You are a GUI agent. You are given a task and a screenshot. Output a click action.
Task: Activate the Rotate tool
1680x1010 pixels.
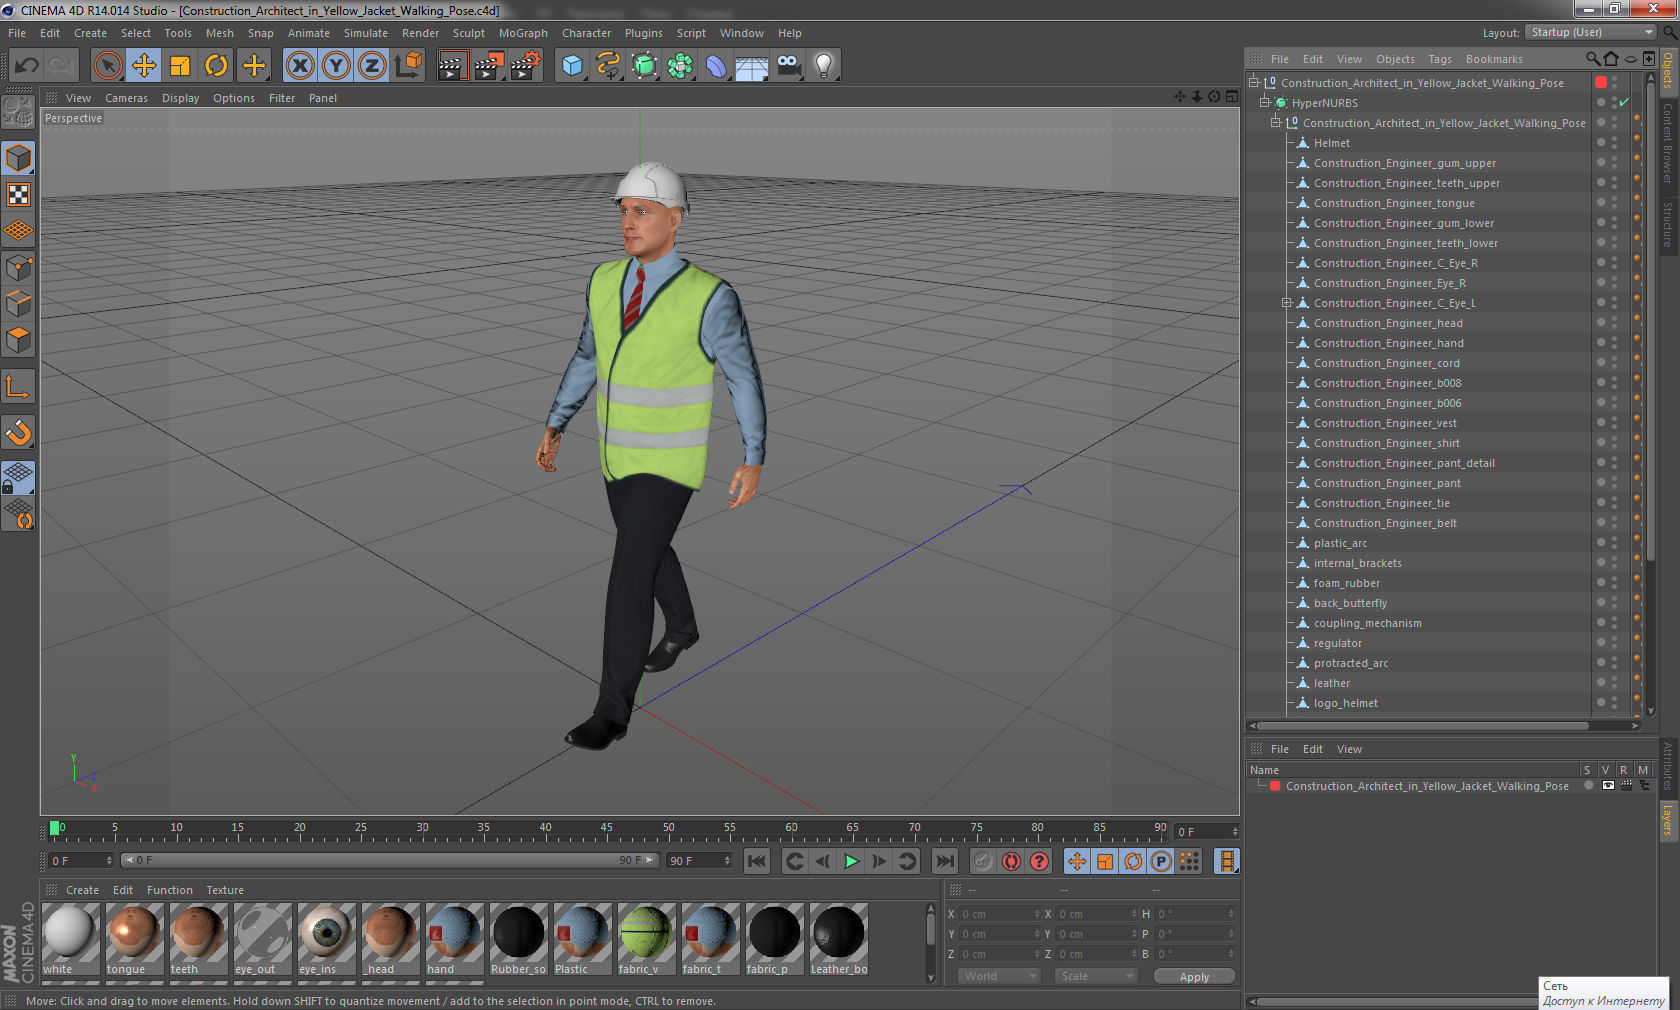tap(216, 66)
